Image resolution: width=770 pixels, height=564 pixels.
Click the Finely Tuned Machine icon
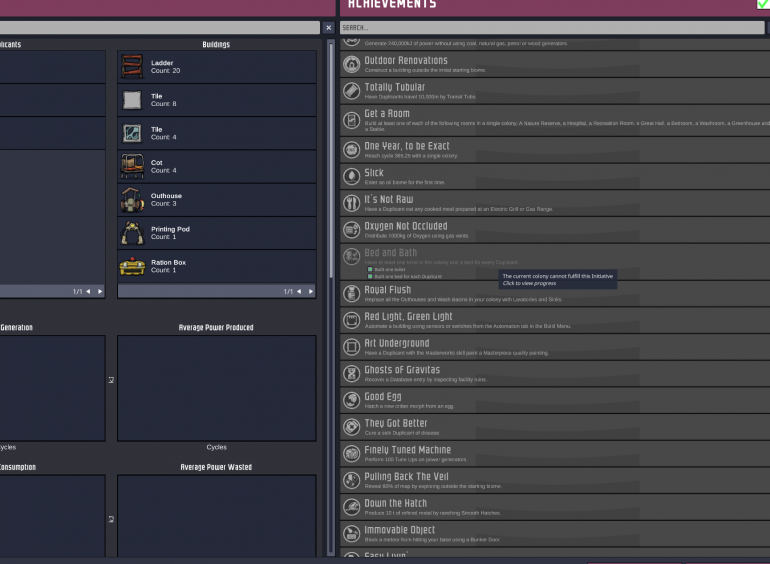click(352, 454)
